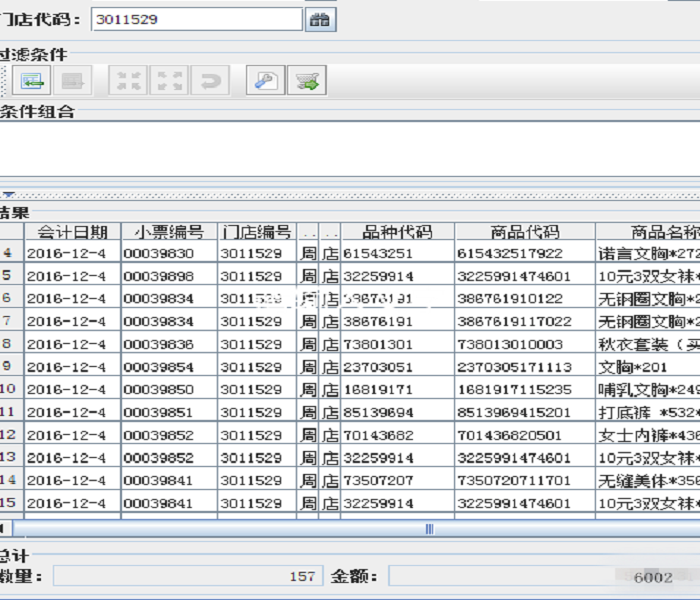
Task: Click the greyed-out delete condition icon
Action: 74,81
